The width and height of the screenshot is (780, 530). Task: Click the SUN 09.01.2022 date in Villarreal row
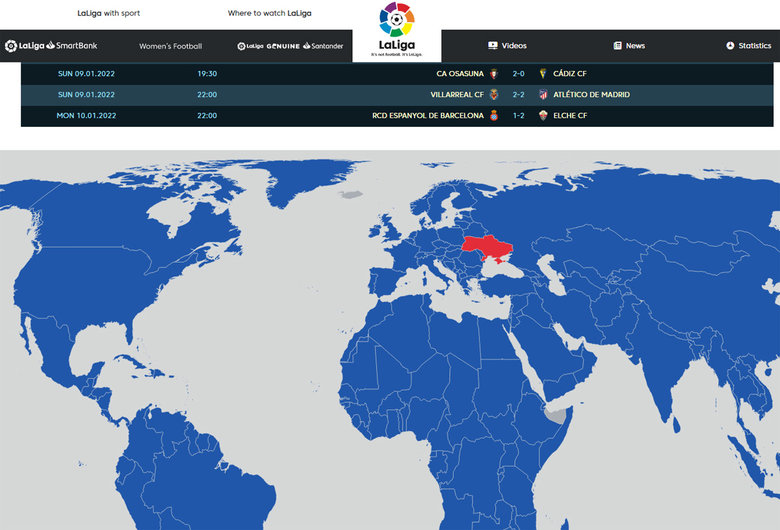86,95
